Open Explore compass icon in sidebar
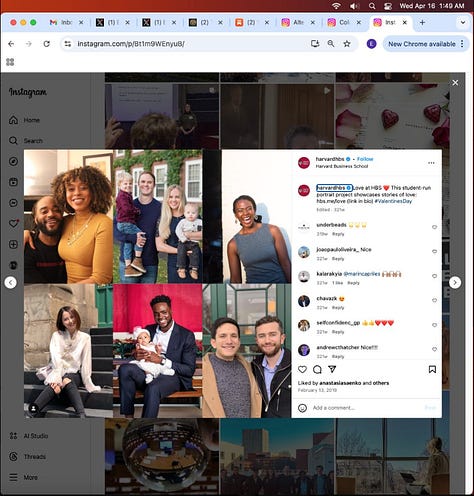474x496 pixels. pos(13,161)
